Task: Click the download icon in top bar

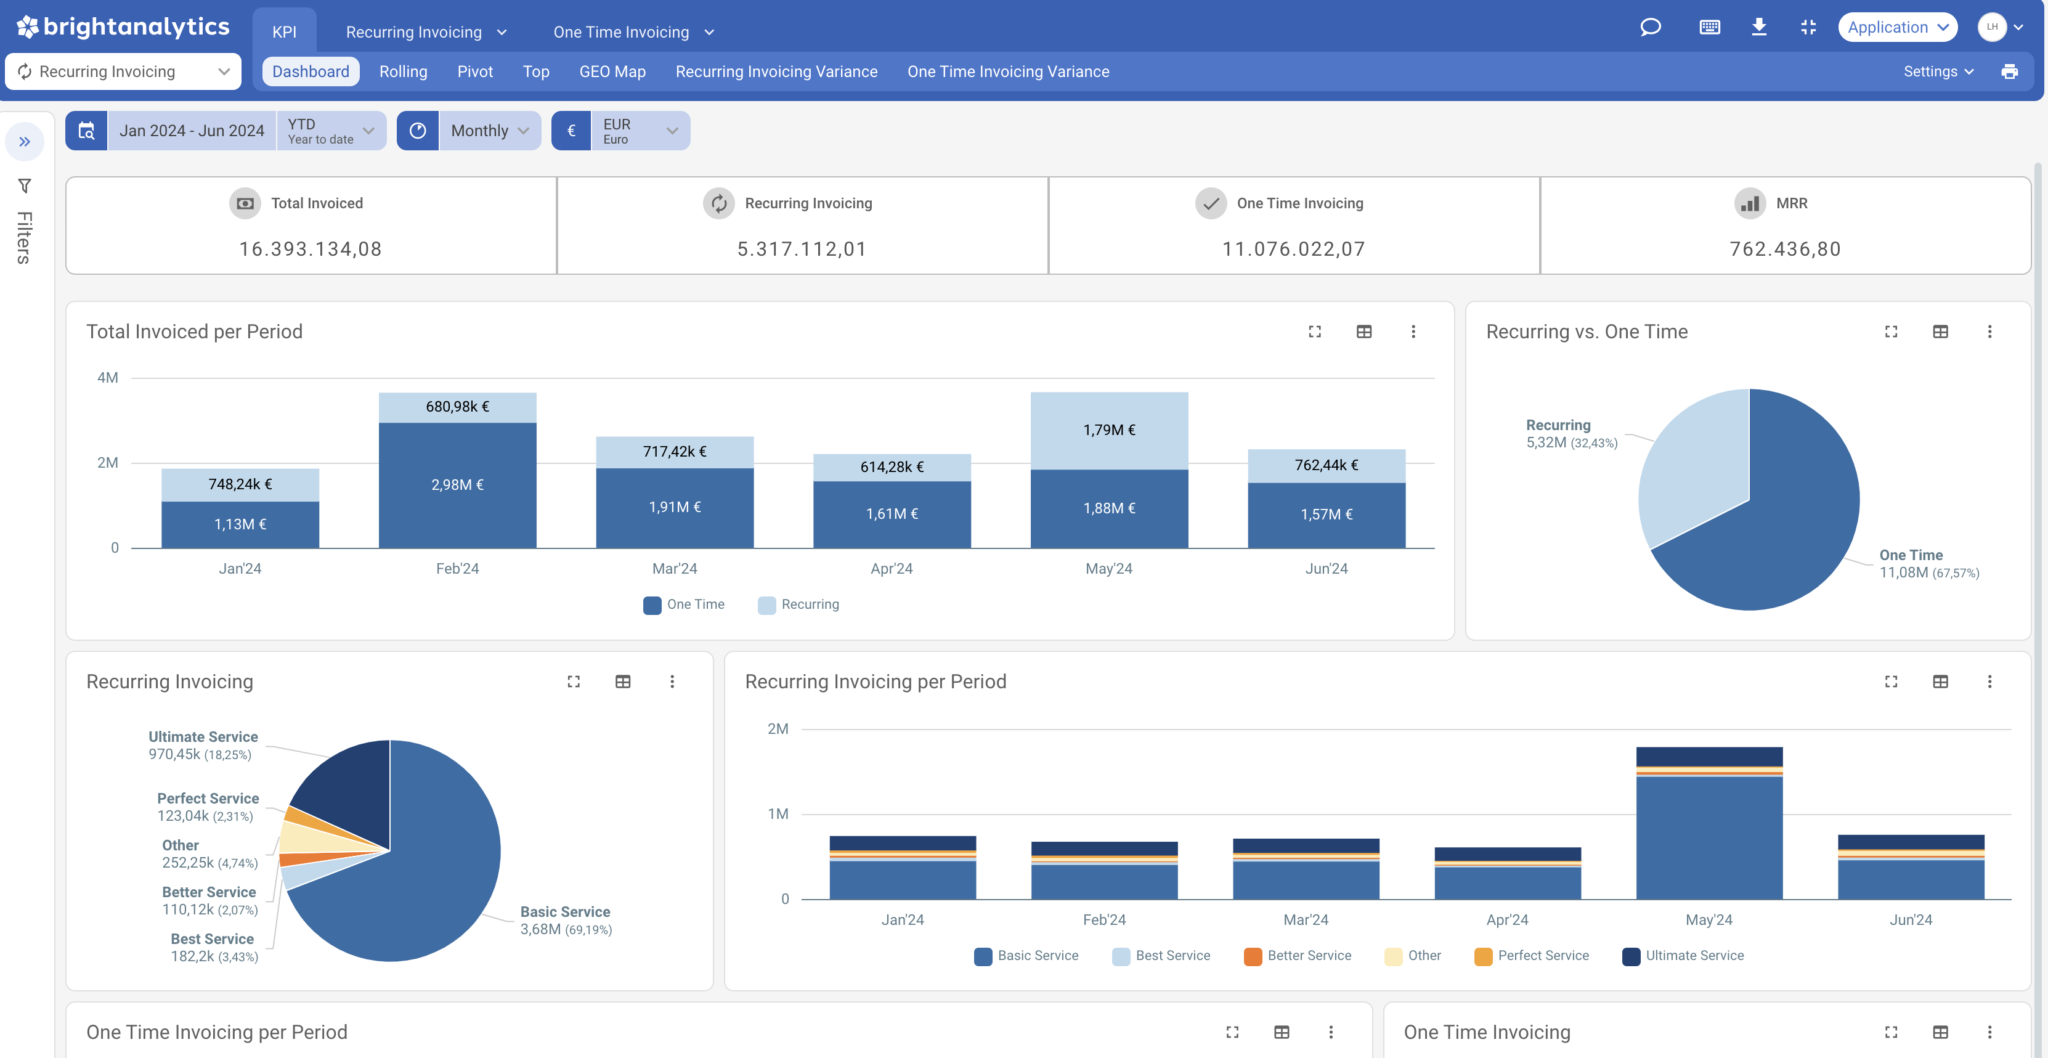Action: 1760,27
